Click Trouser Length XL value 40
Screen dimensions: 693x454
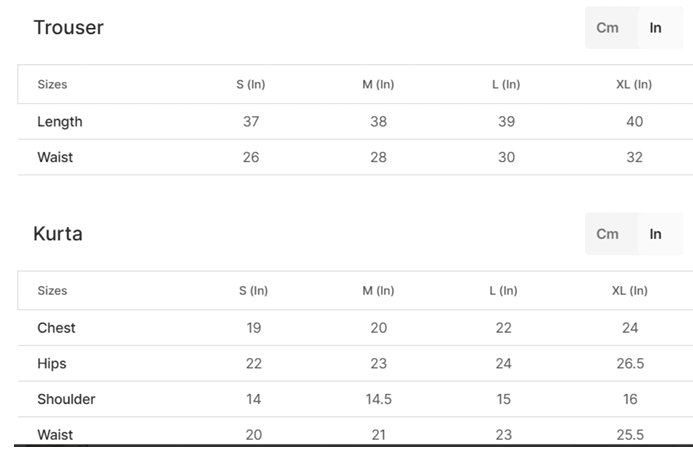point(634,122)
